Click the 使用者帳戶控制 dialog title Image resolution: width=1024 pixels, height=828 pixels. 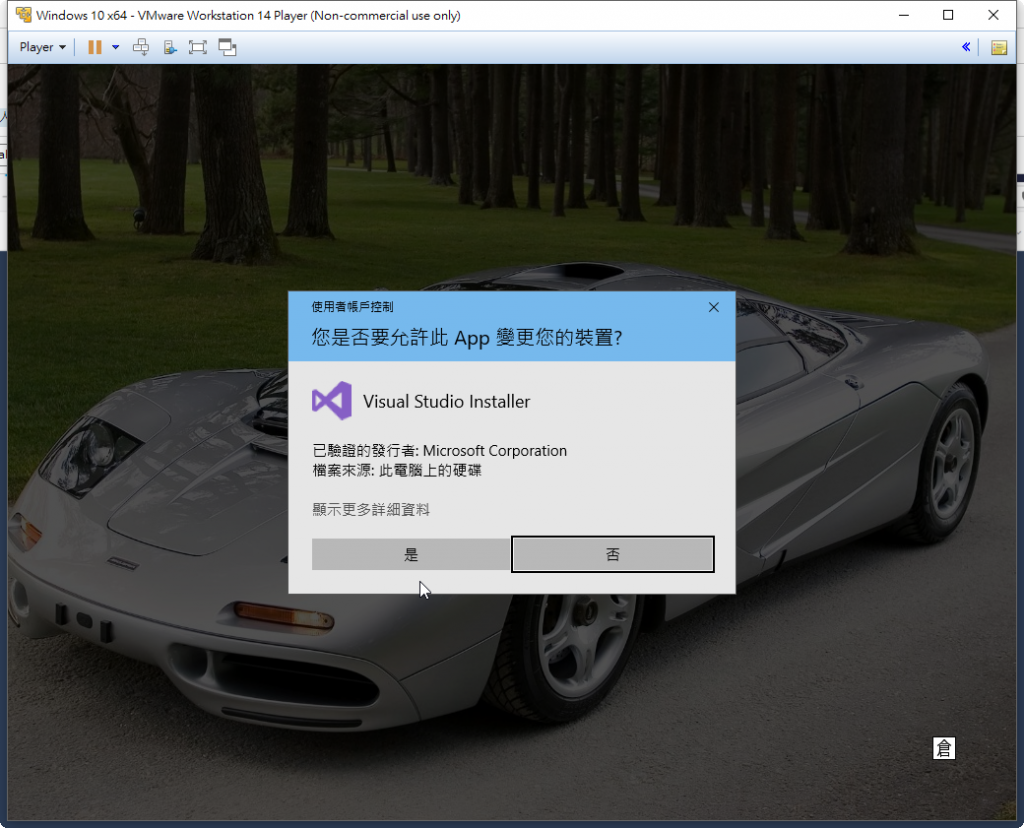click(353, 307)
